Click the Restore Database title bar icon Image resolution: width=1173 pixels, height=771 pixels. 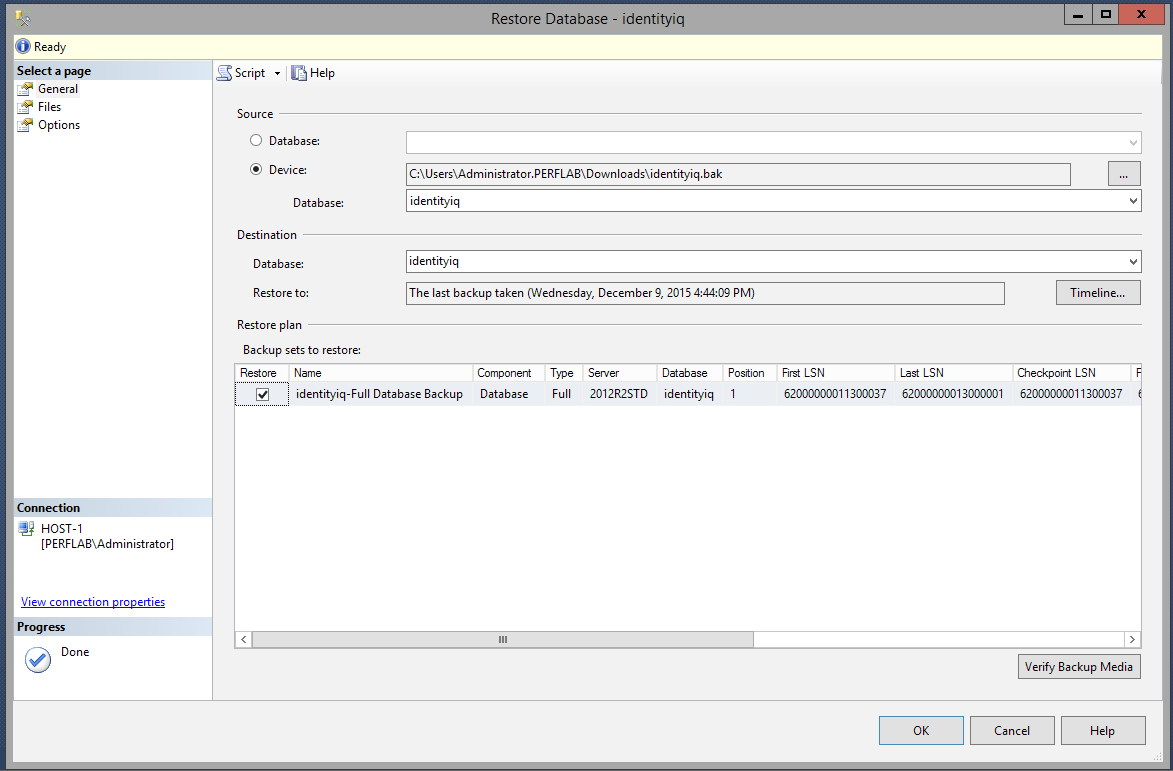pos(23,18)
